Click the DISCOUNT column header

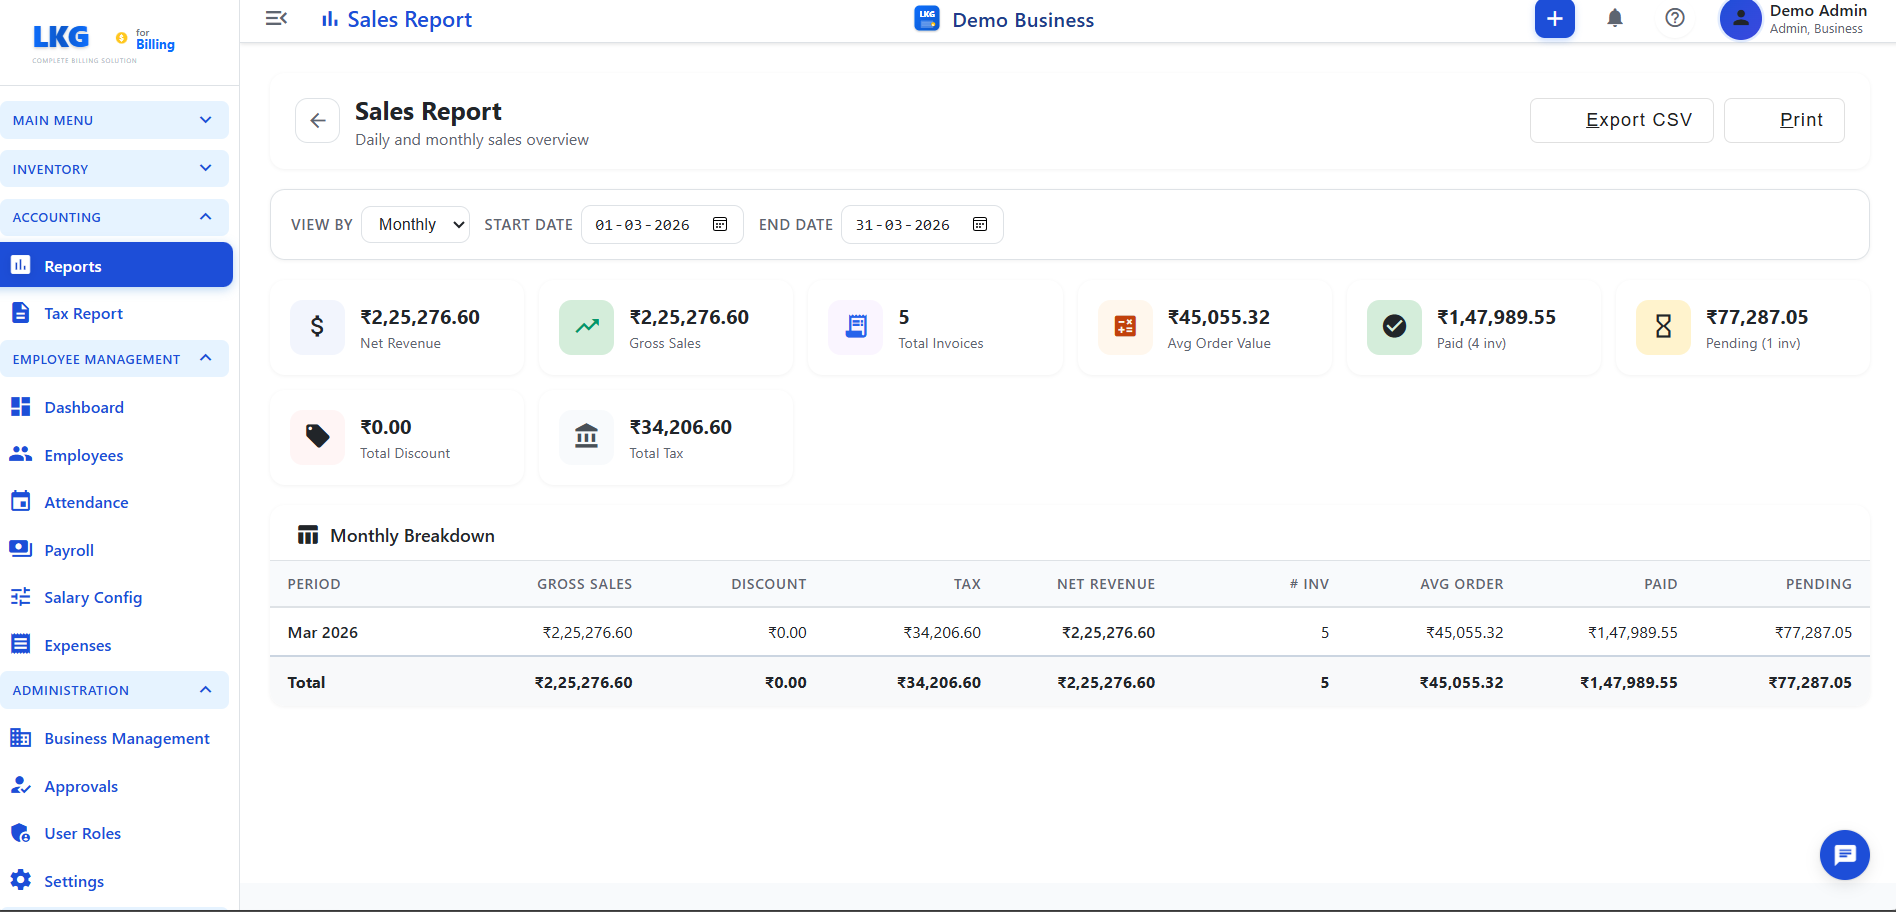tap(768, 584)
